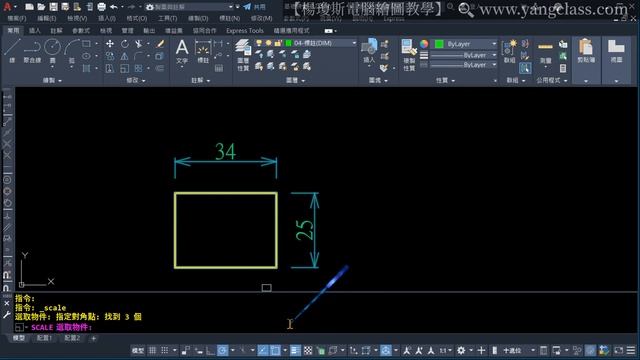Switch to Layout1 (配置1) tab
Screen dimensions: 640x360
44,338
